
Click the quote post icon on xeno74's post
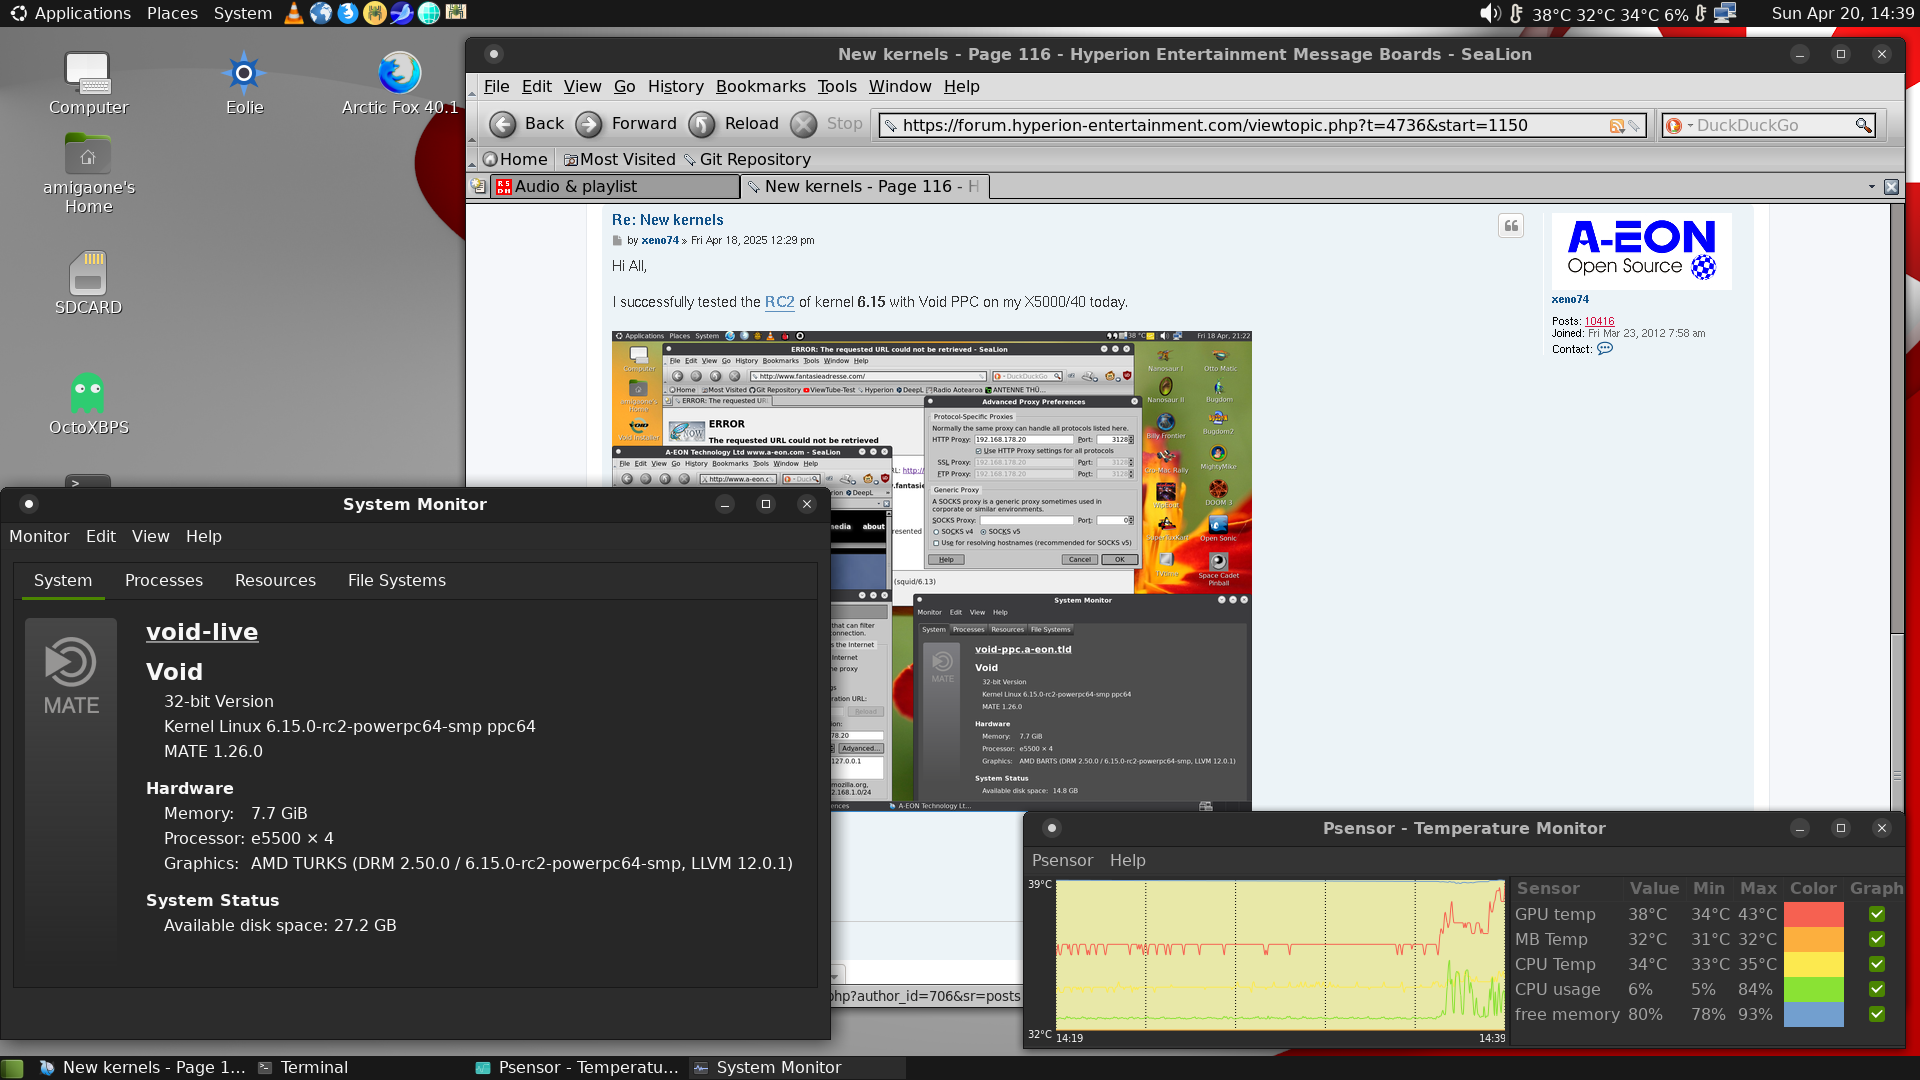pyautogui.click(x=1511, y=226)
